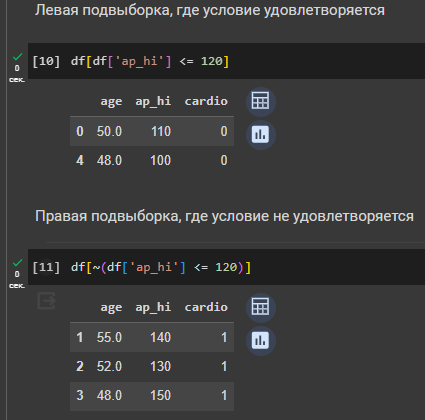The height and width of the screenshot is (420, 425).
Task: Open interactive table for cell 11 output
Action: pyautogui.click(x=261, y=307)
